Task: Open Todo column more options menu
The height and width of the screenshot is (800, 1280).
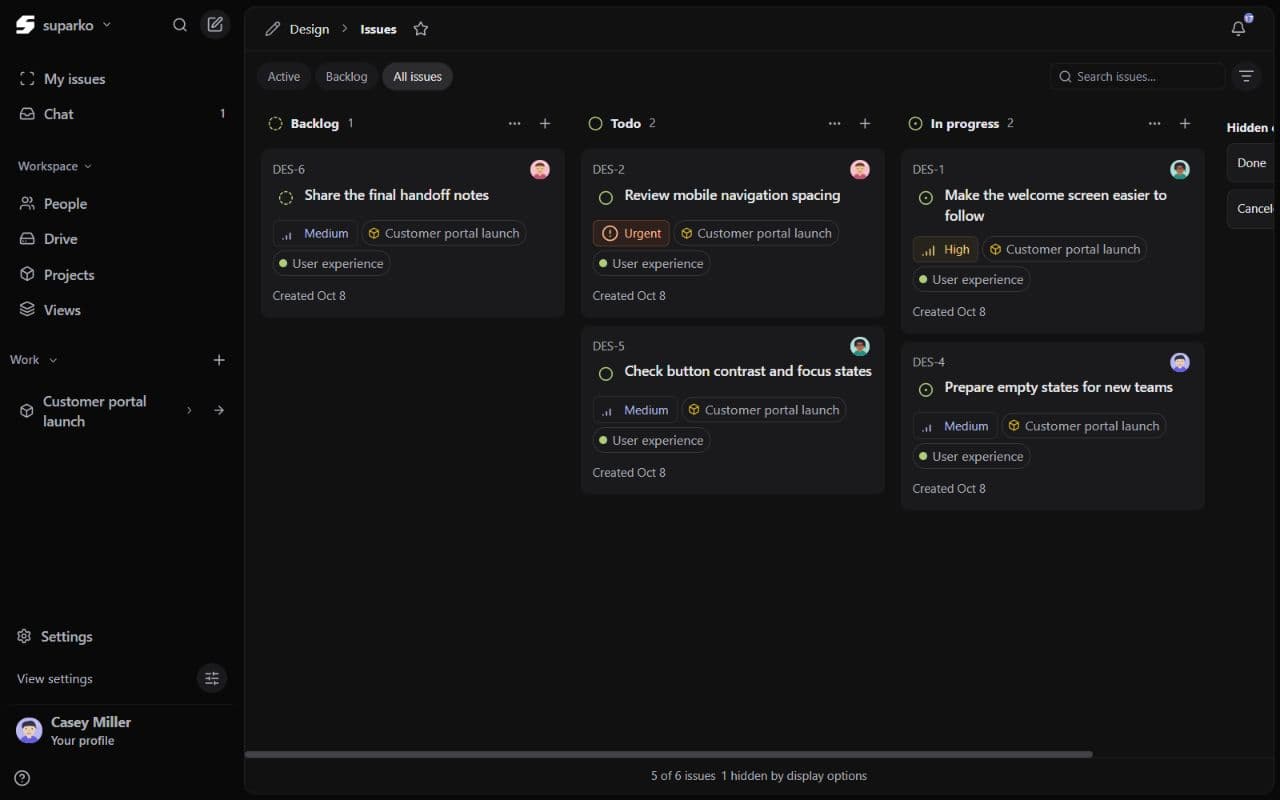Action: click(834, 124)
